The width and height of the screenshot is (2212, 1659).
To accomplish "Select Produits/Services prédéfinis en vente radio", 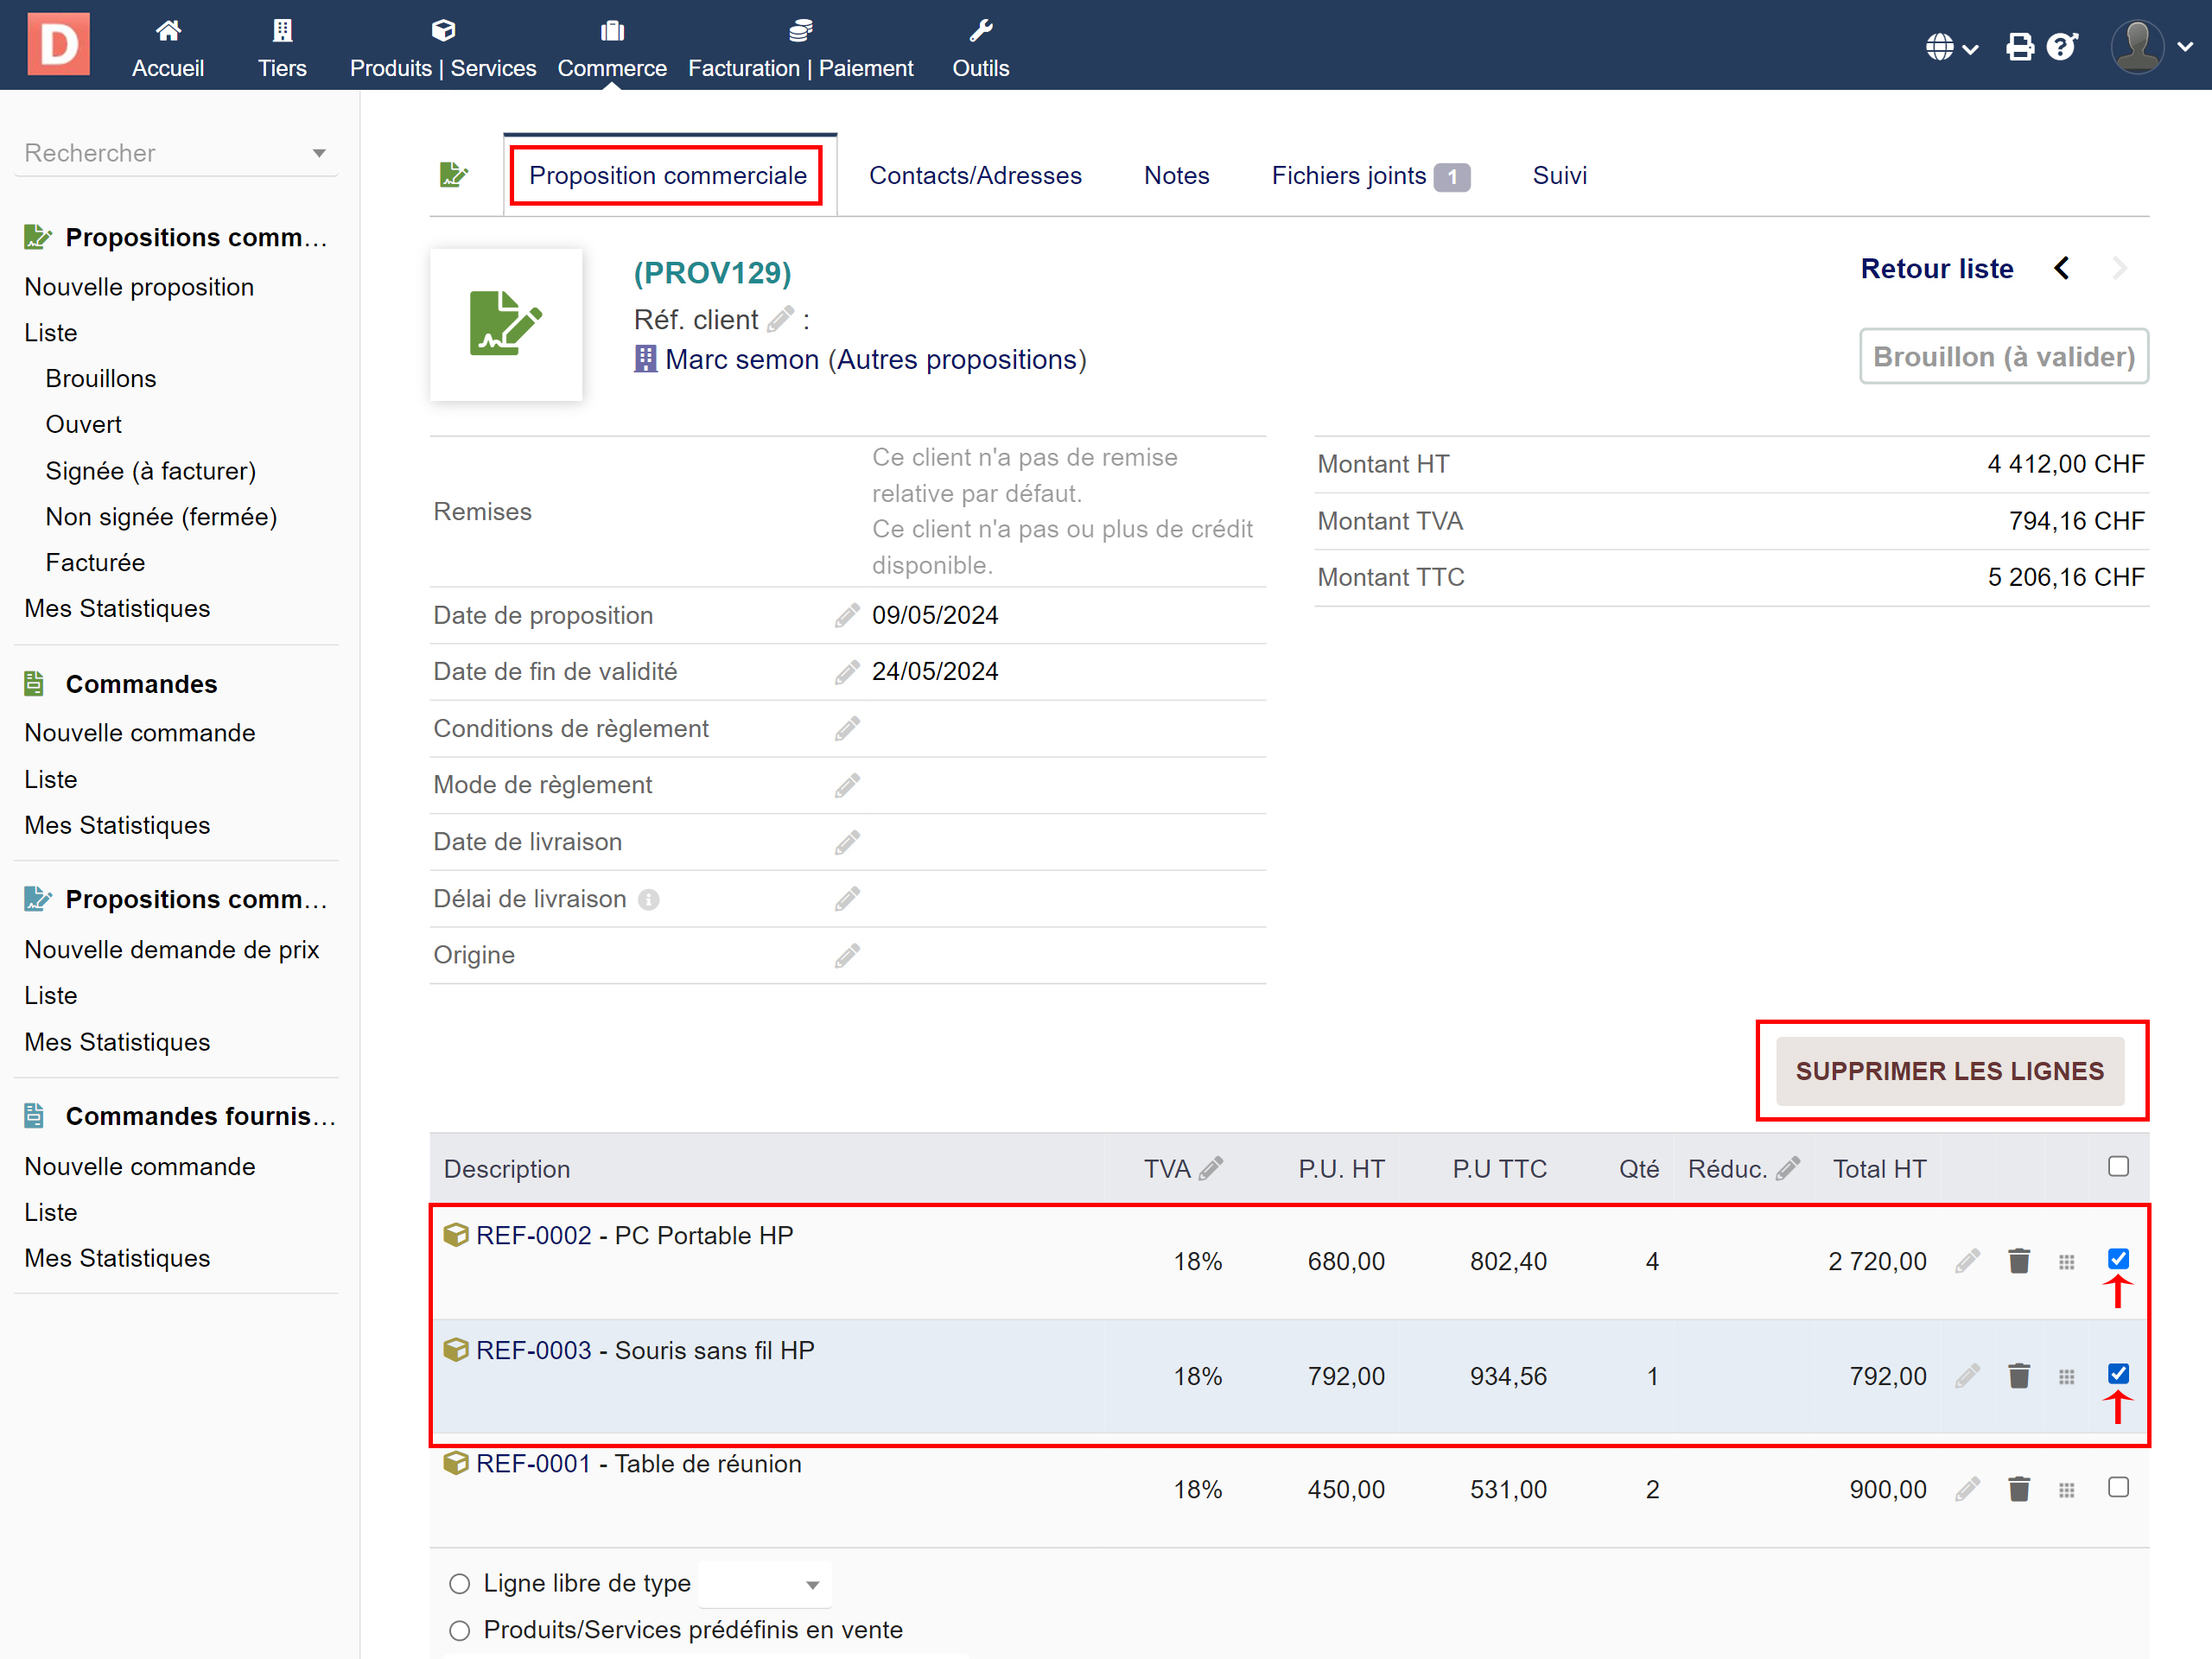I will 459,1630.
